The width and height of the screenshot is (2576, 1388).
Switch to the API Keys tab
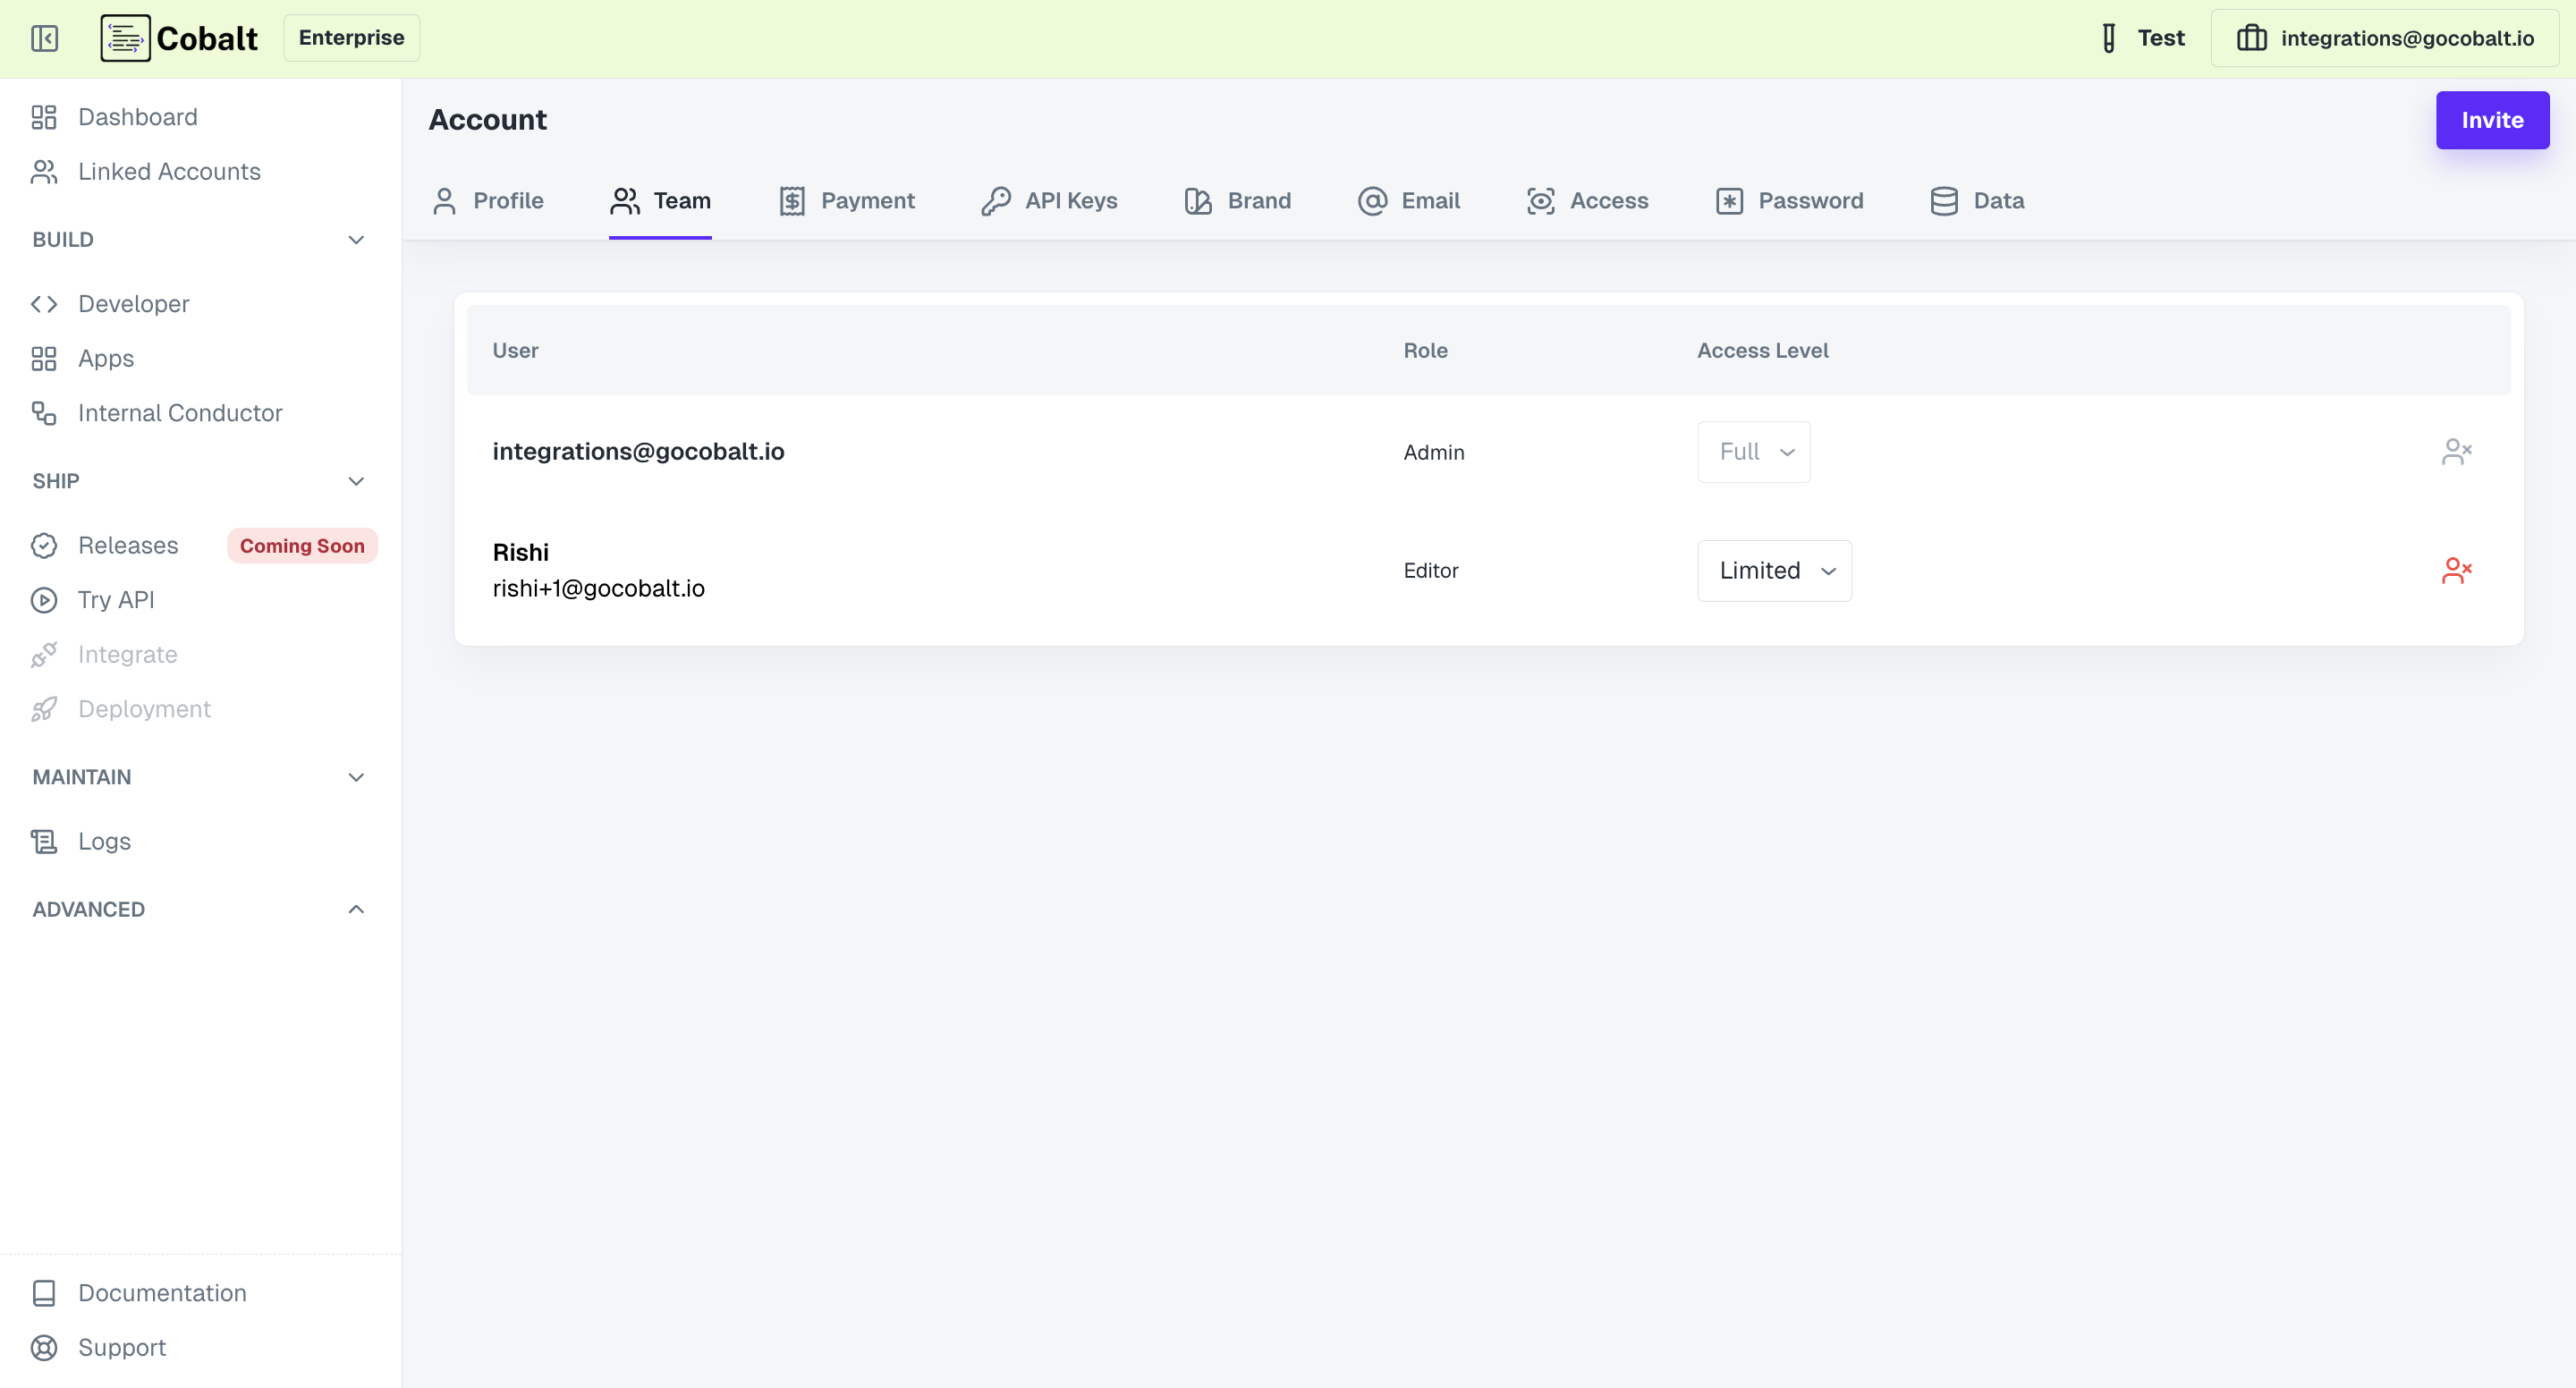click(x=1049, y=200)
